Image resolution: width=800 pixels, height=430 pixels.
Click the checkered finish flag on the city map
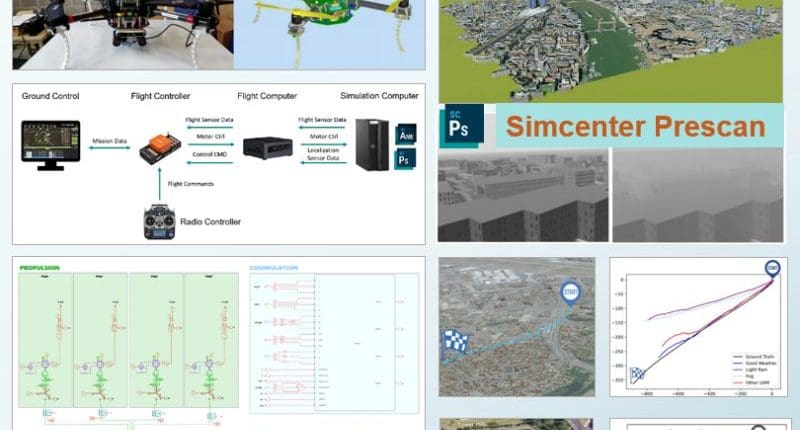455,341
